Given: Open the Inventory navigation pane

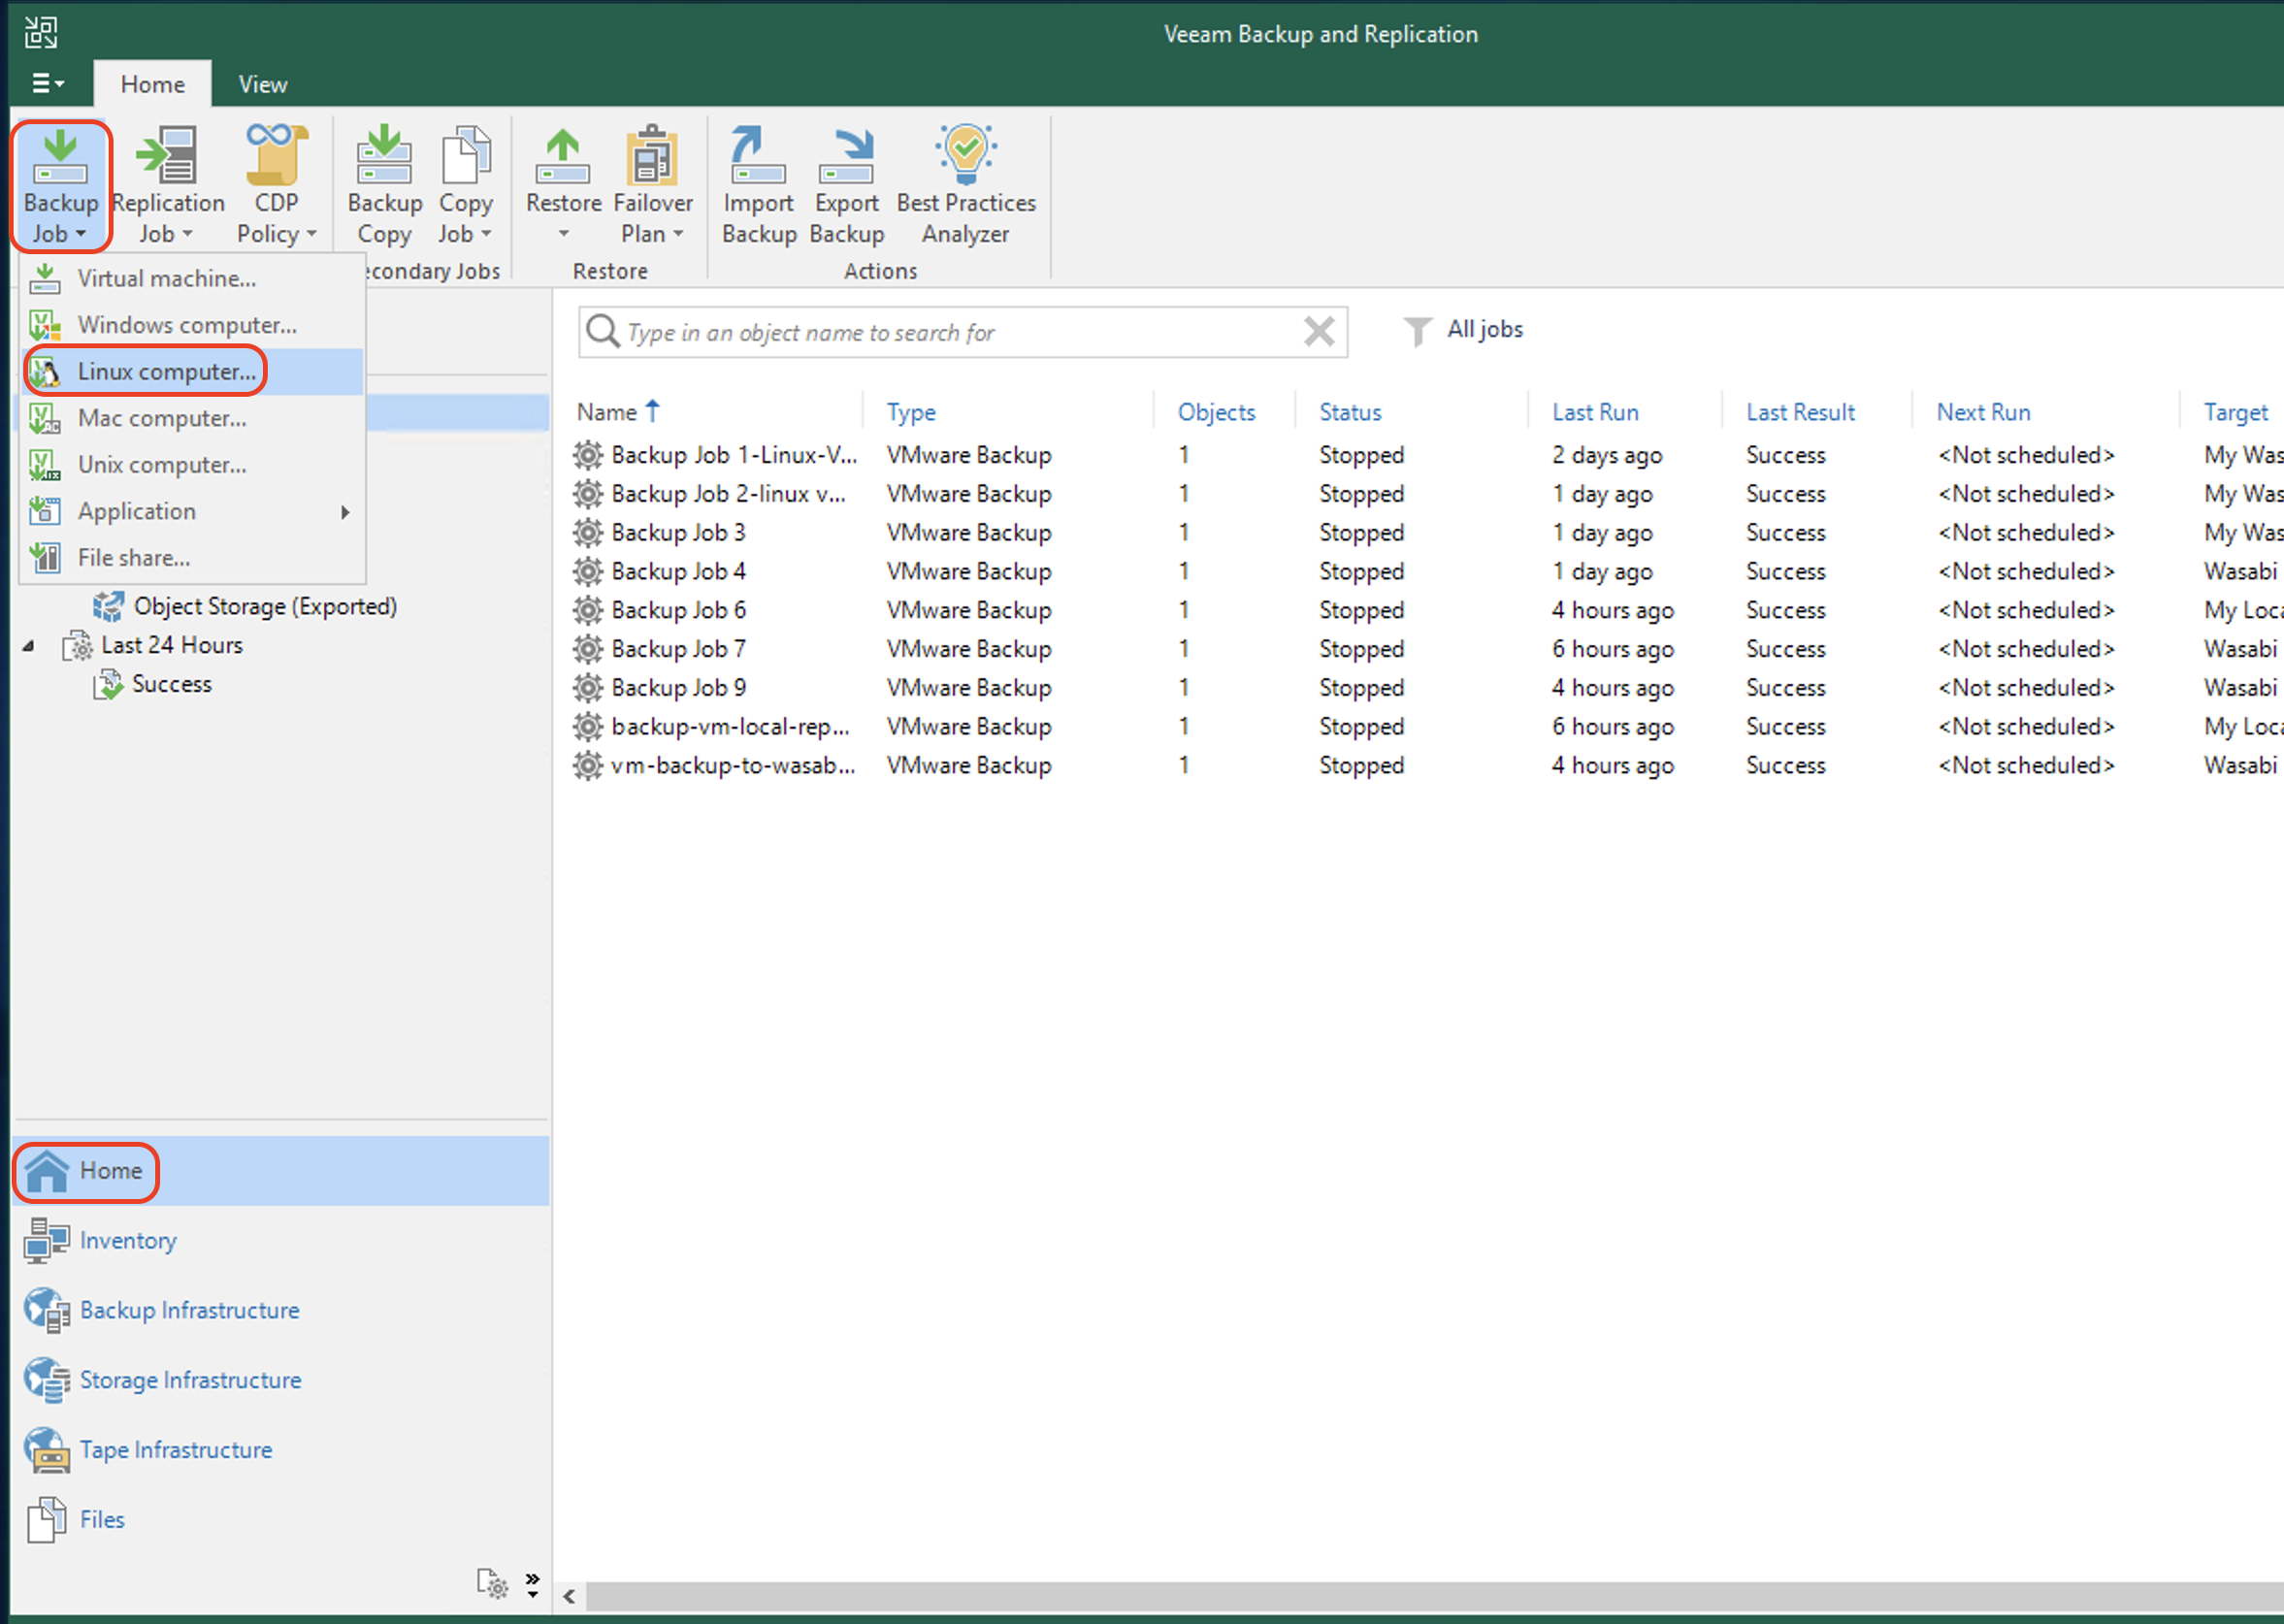Looking at the screenshot, I should tap(281, 1241).
